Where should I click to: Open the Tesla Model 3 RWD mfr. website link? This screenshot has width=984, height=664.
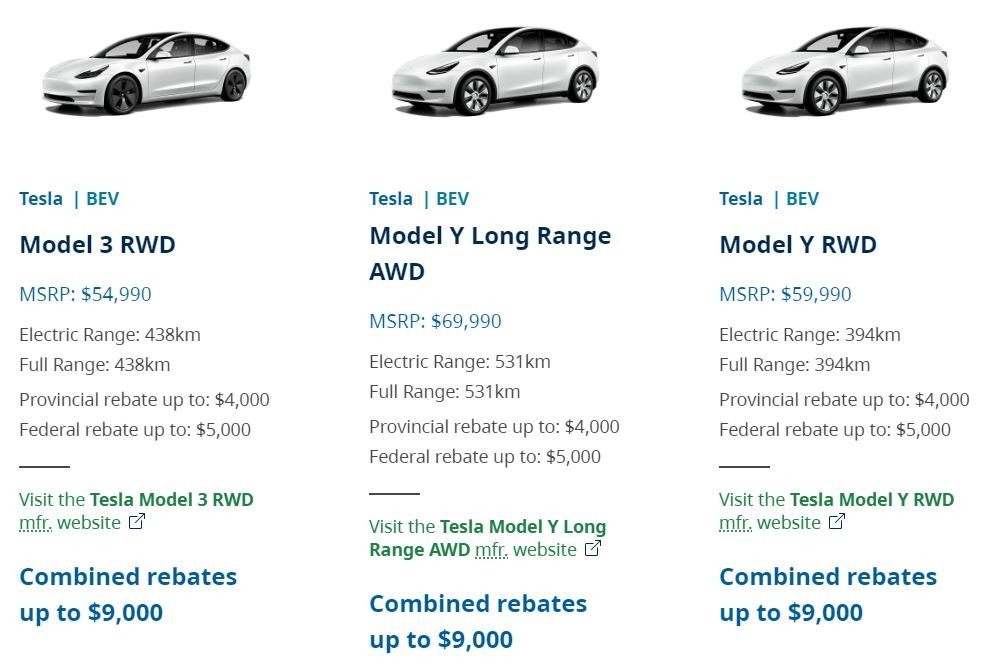click(x=136, y=511)
